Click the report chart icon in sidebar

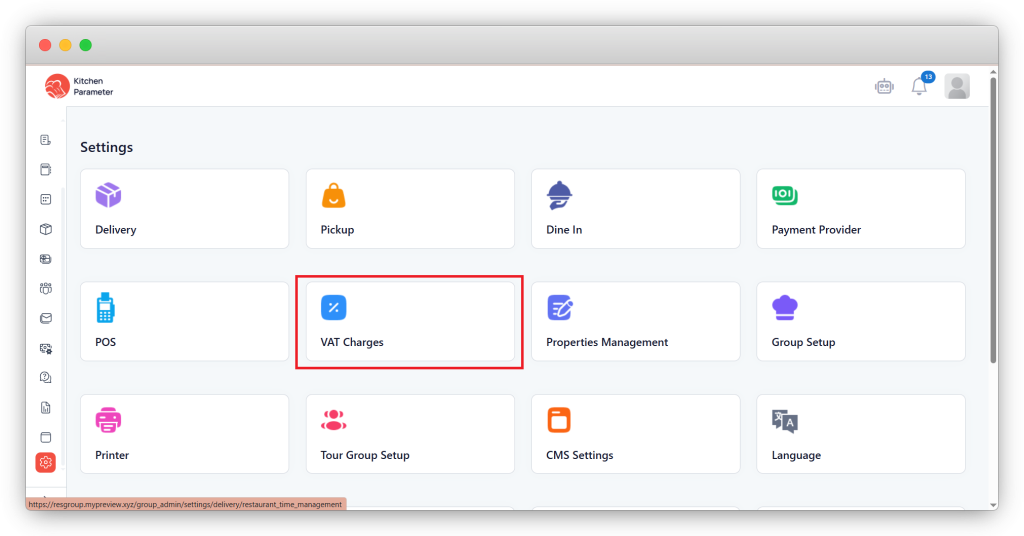45,407
